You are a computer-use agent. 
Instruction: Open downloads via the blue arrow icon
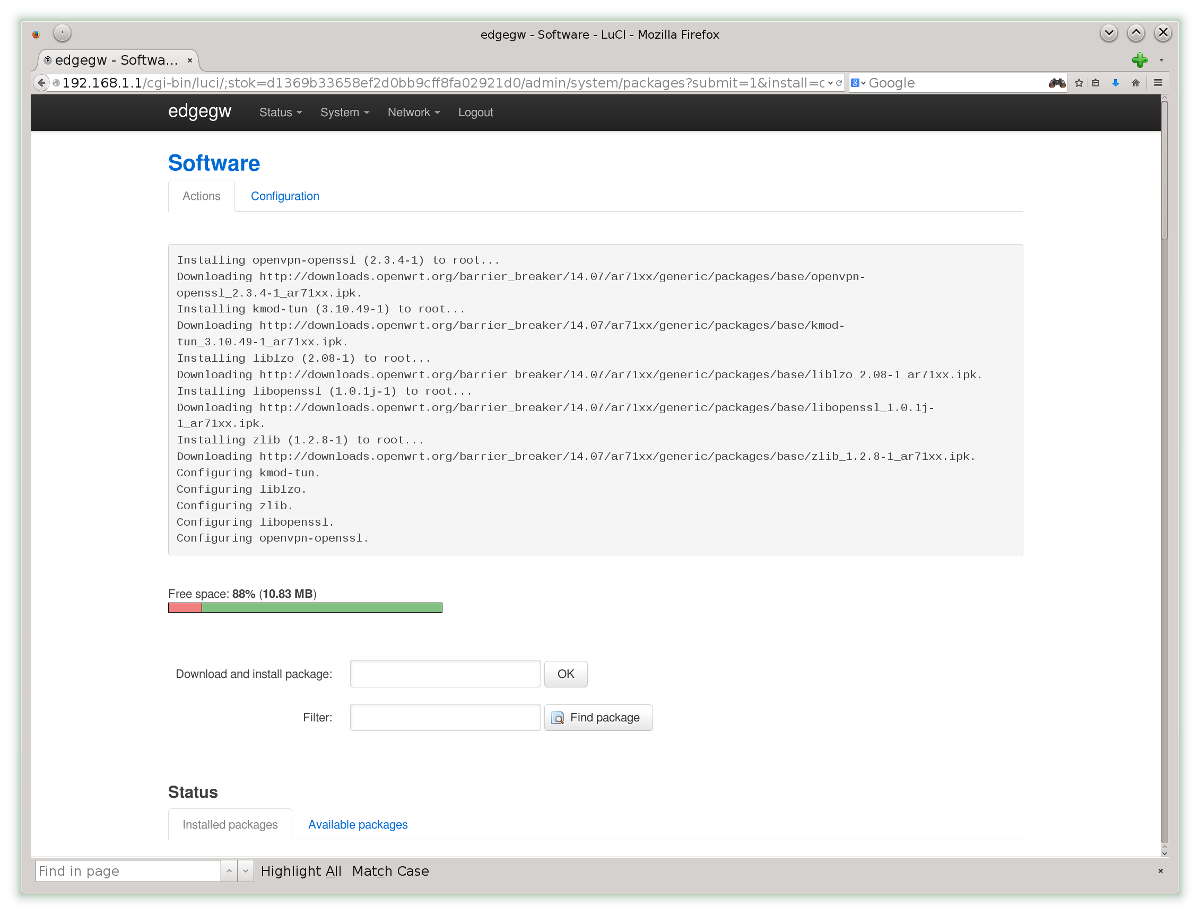click(x=1115, y=83)
